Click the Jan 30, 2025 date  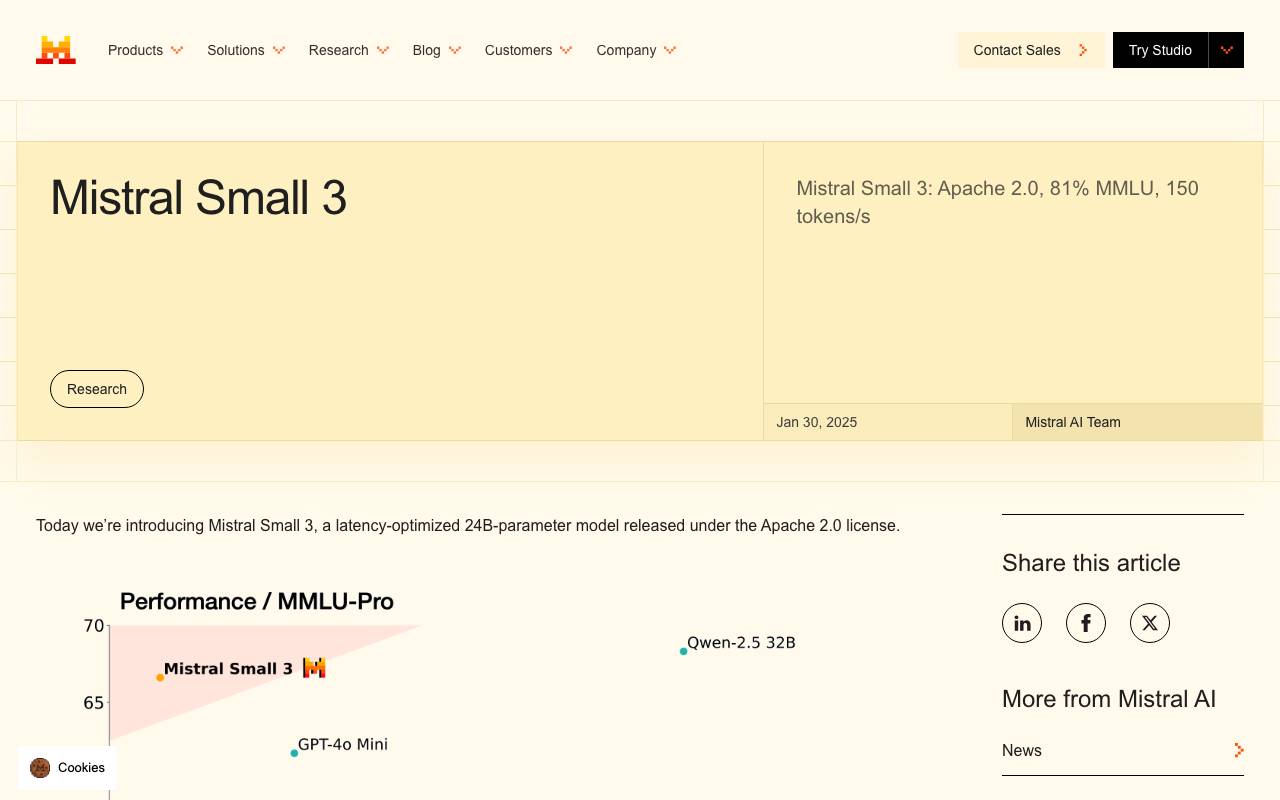pos(817,422)
